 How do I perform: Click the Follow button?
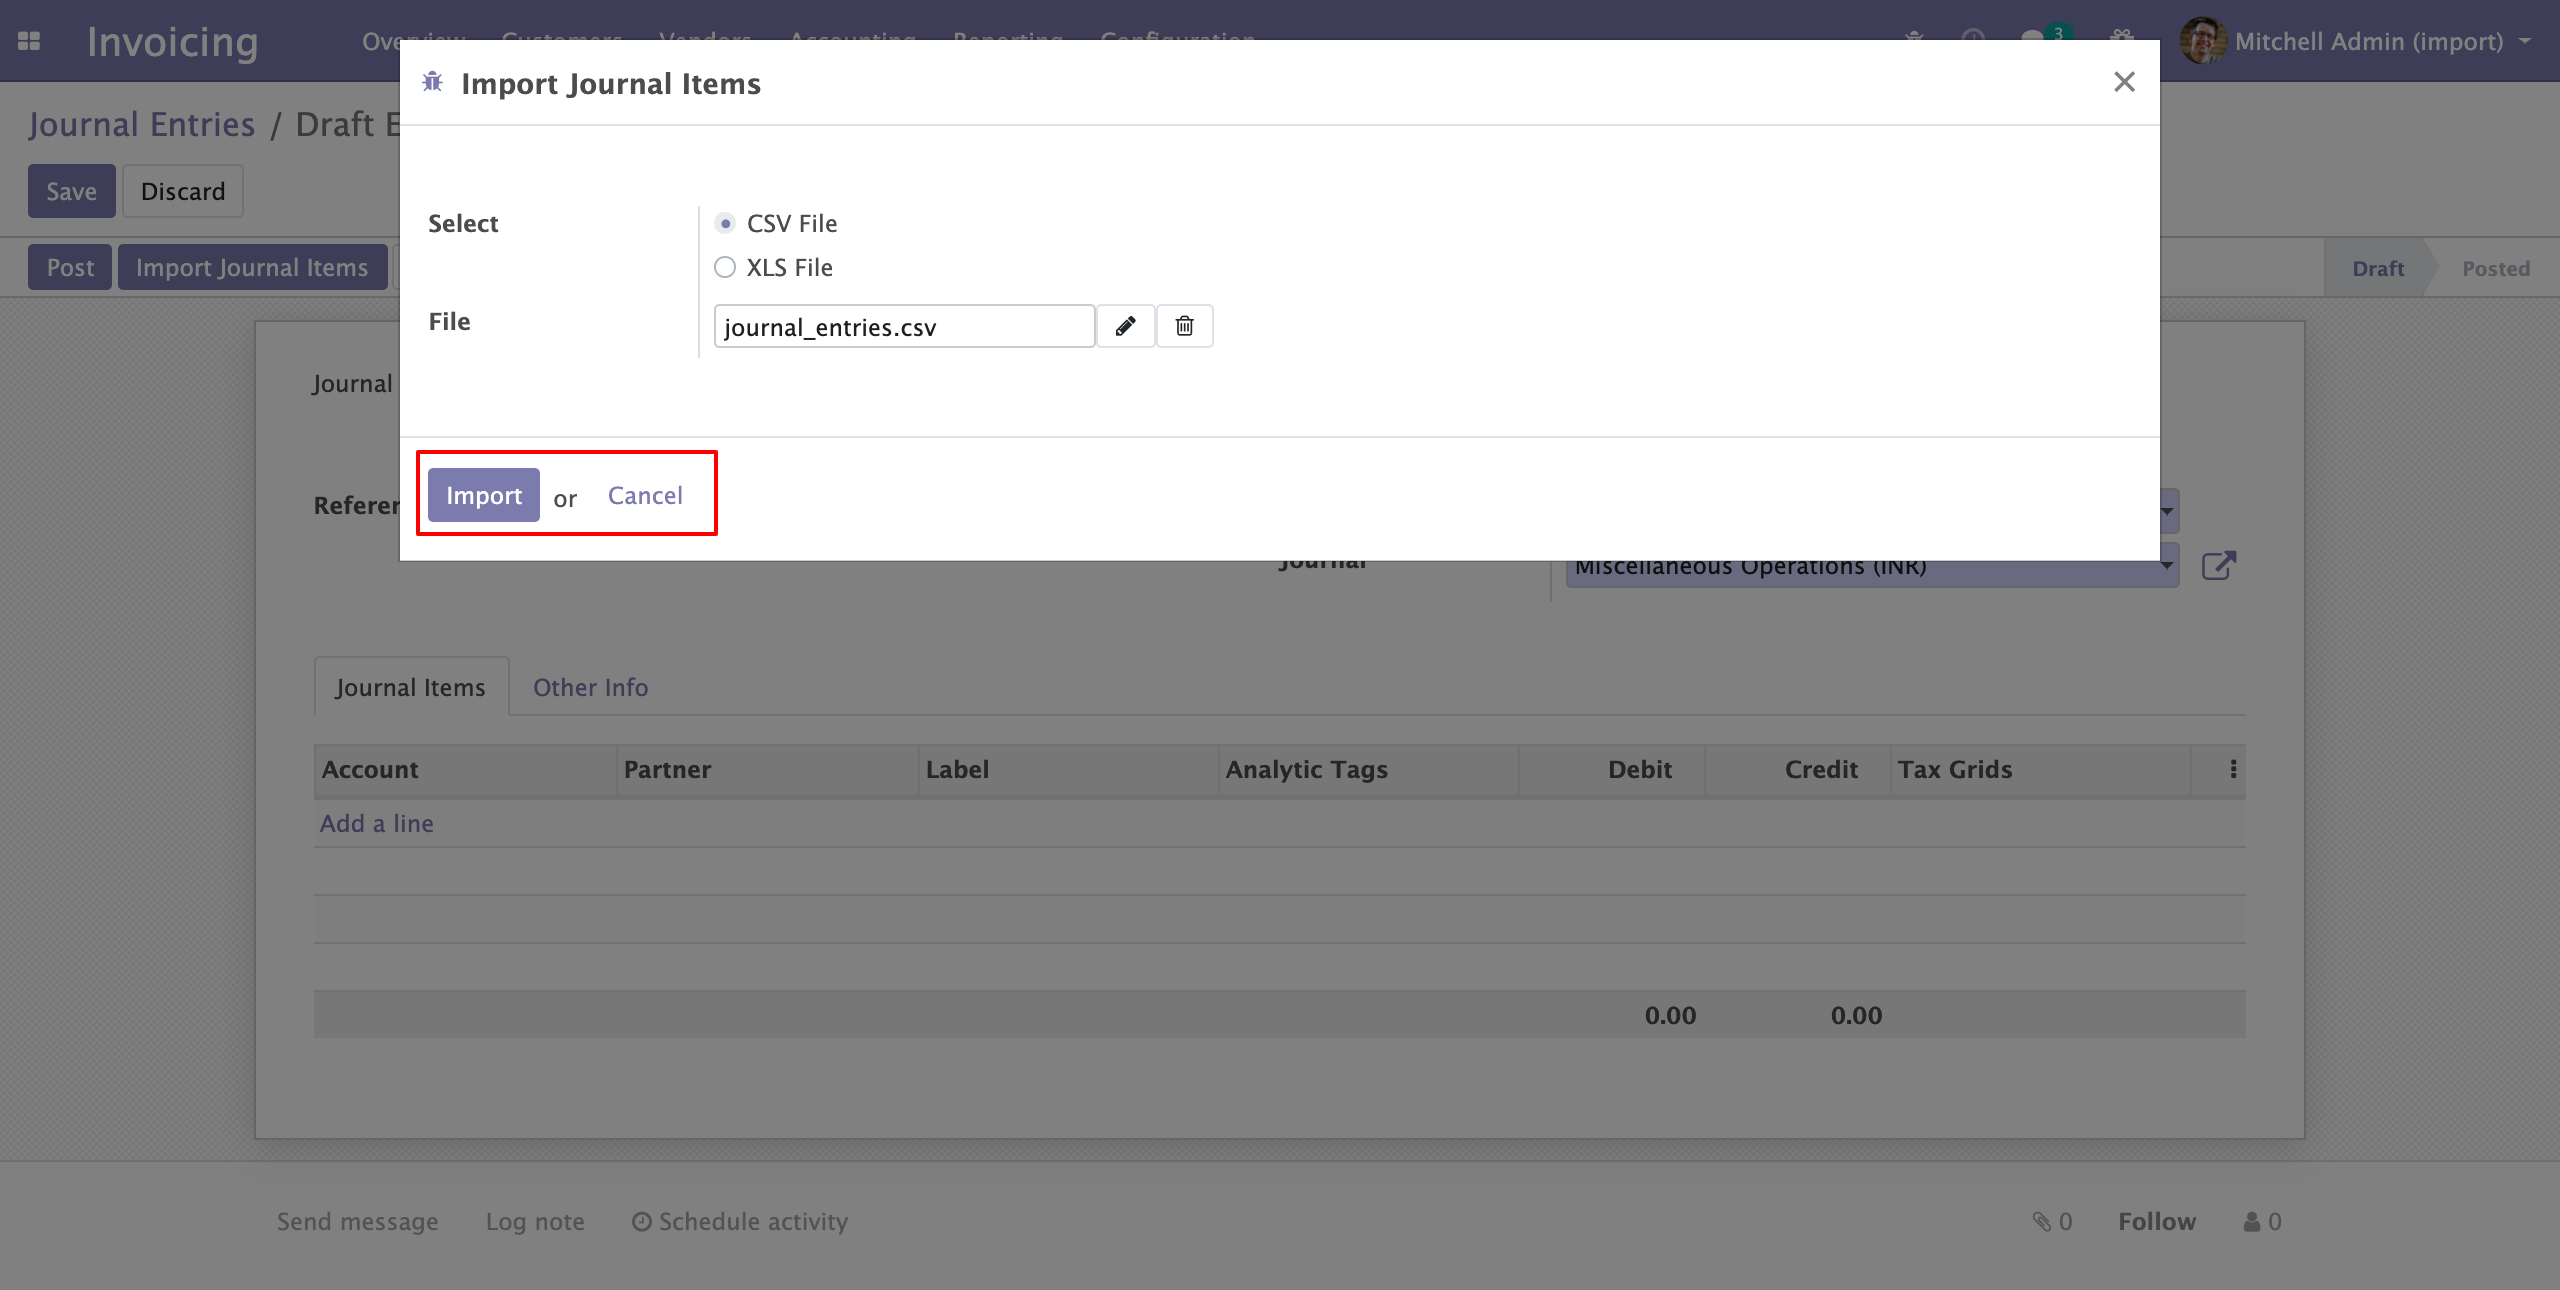(2156, 1222)
